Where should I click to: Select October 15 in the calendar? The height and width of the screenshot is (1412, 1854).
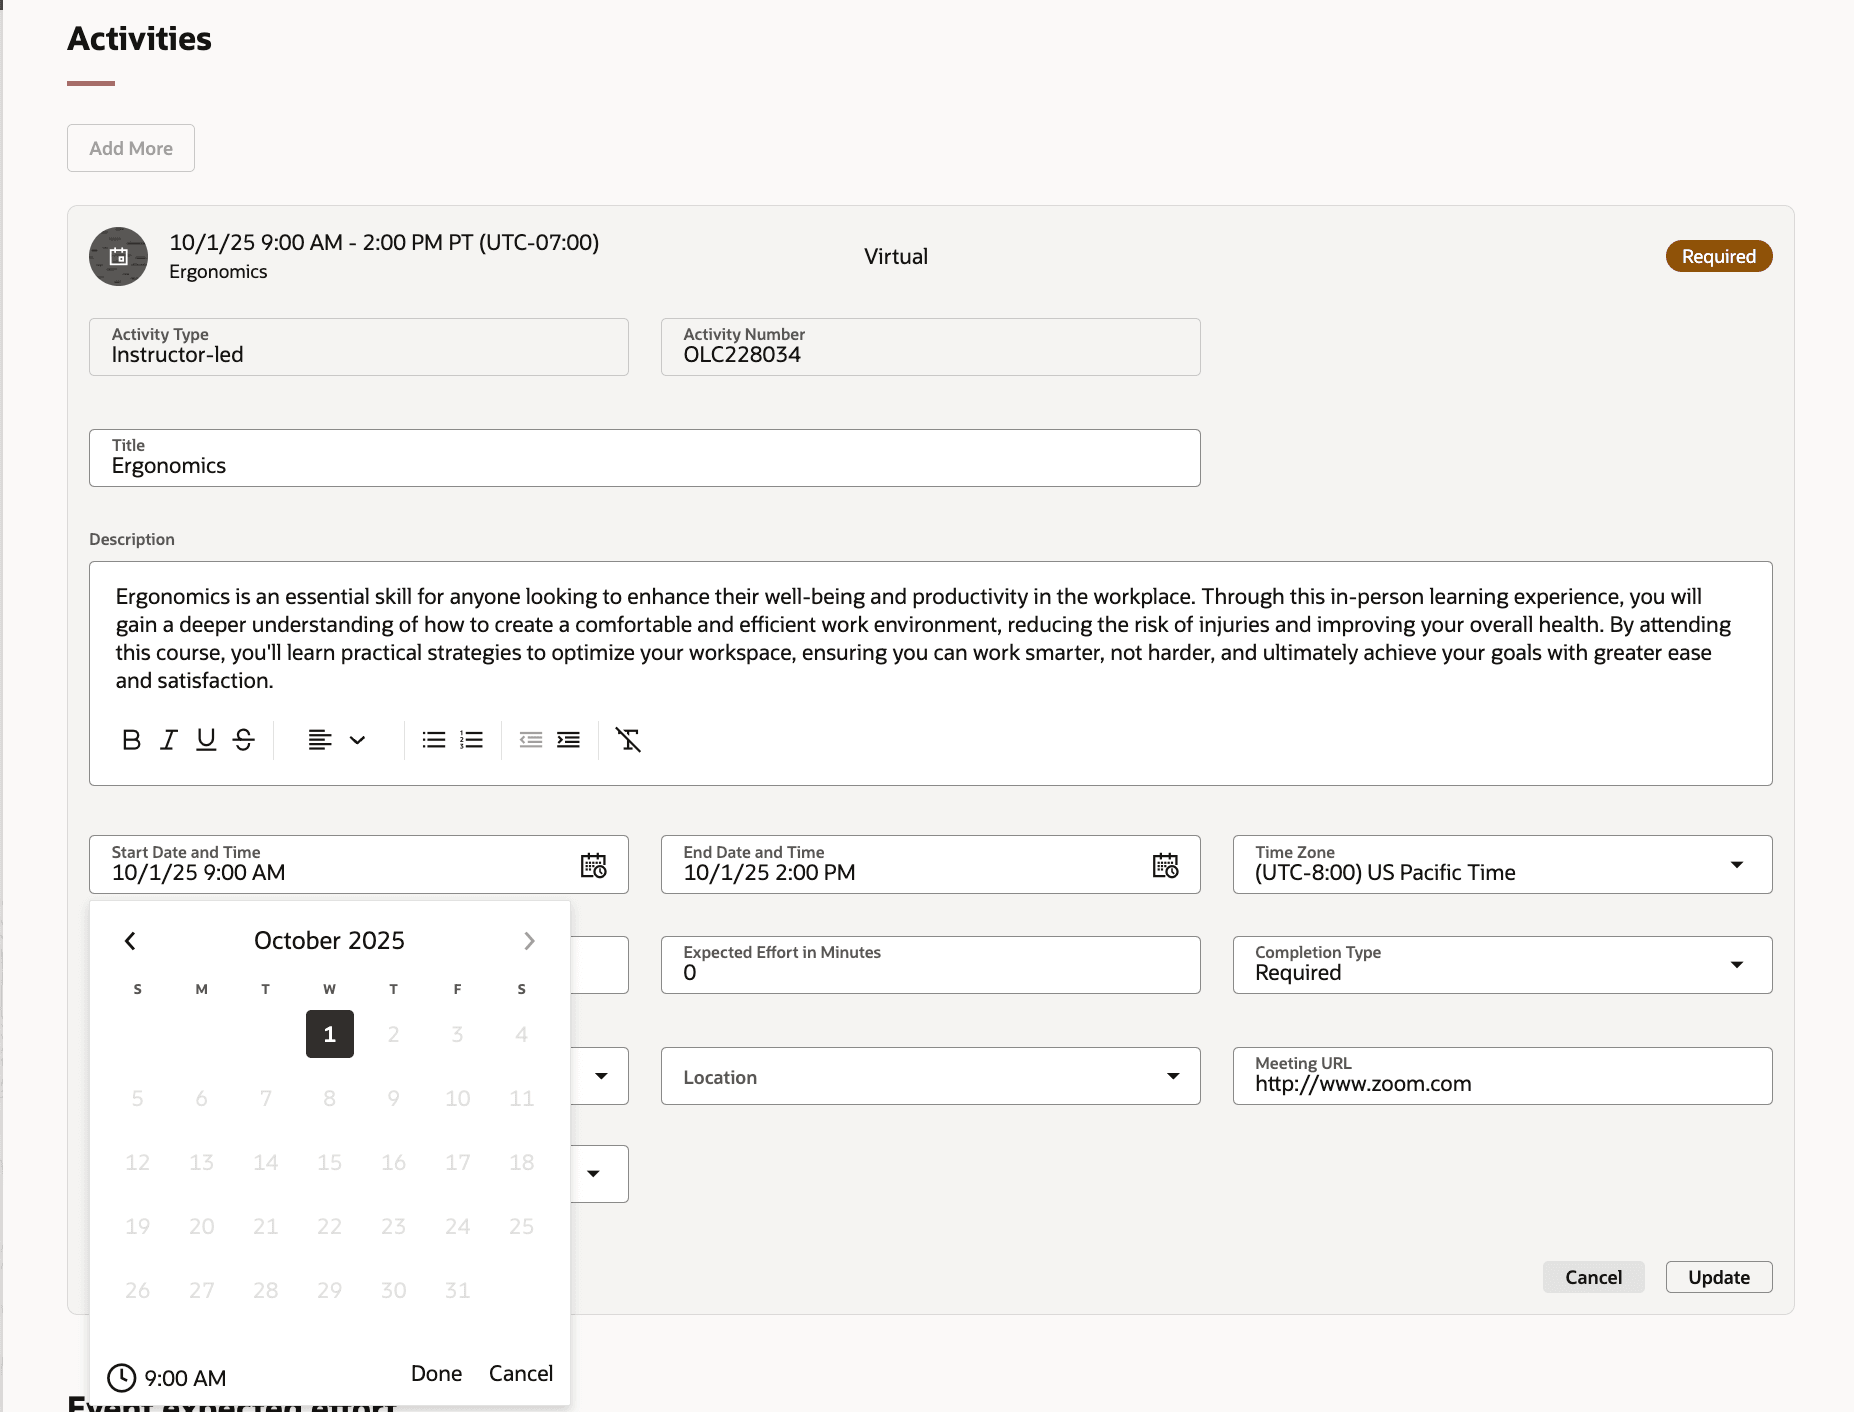pyautogui.click(x=329, y=1161)
